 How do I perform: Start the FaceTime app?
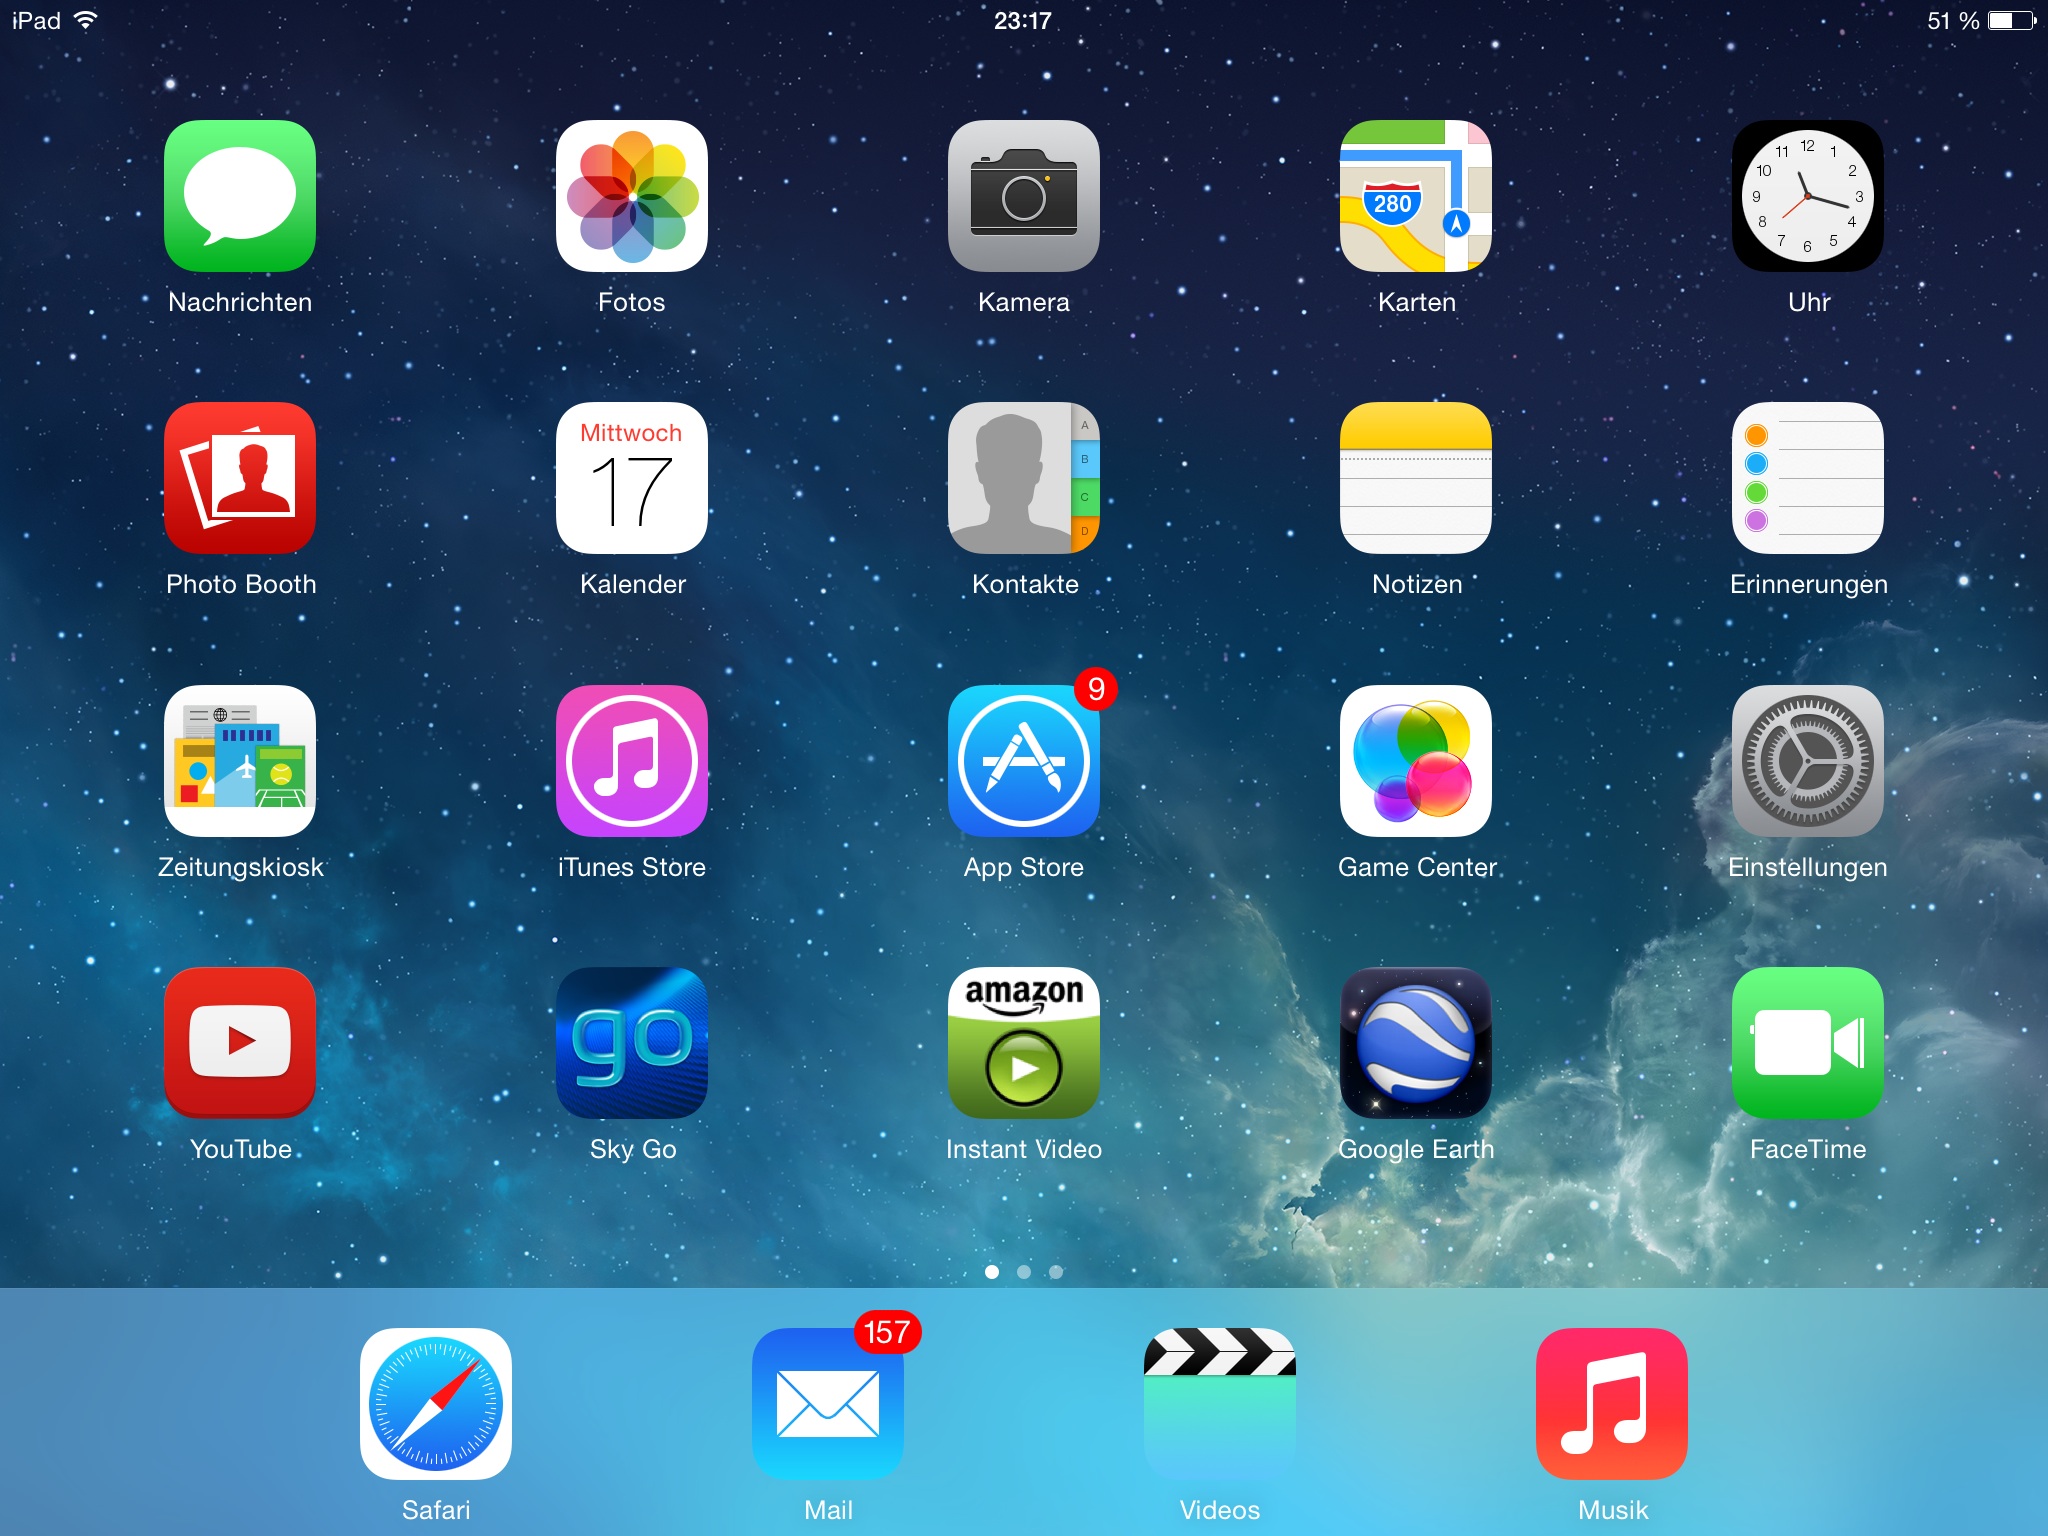tap(1808, 1043)
